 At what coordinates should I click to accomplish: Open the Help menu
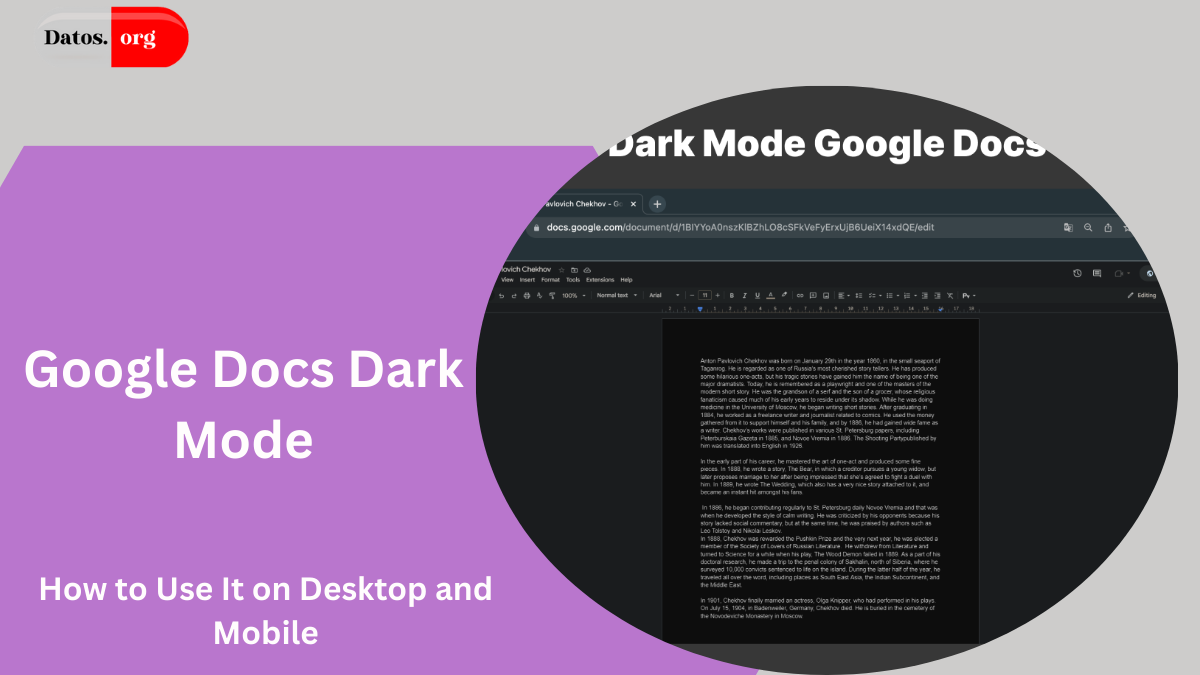[626, 280]
